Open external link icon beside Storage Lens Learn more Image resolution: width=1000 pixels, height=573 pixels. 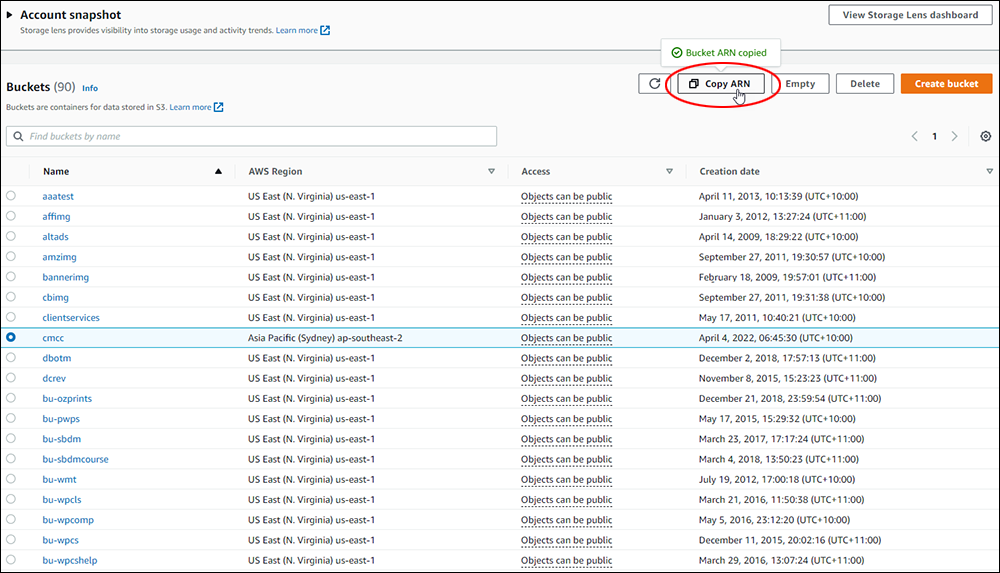[x=325, y=30]
